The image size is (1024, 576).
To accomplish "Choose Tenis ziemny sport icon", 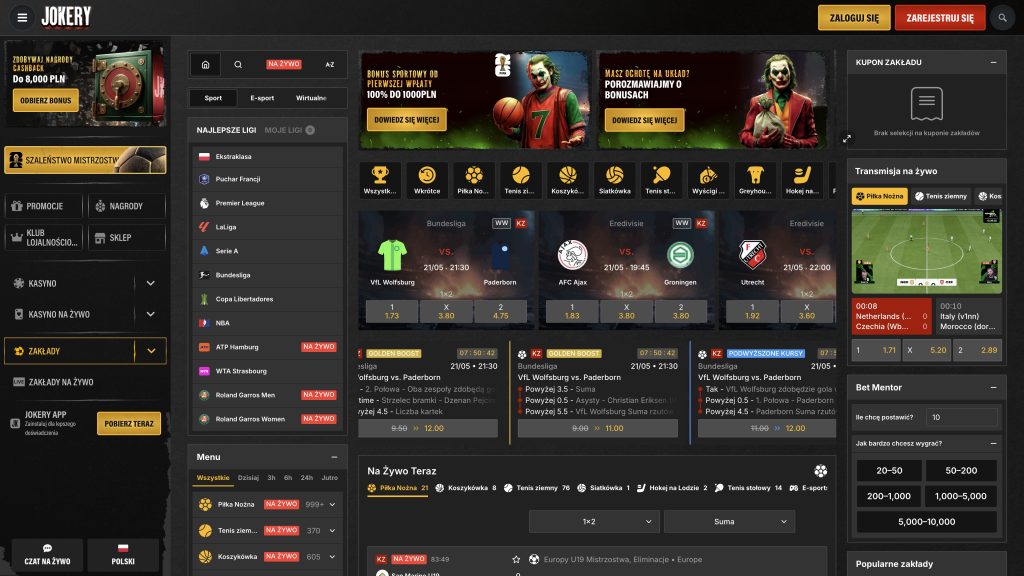I will click(x=520, y=180).
